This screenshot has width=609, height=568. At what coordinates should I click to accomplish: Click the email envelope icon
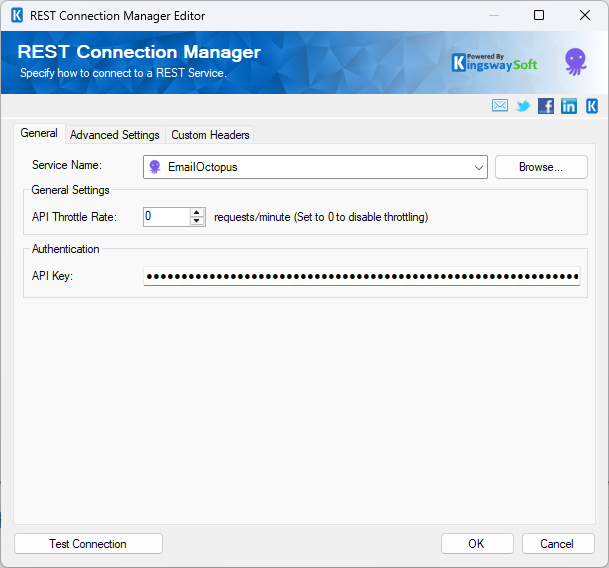[x=499, y=105]
